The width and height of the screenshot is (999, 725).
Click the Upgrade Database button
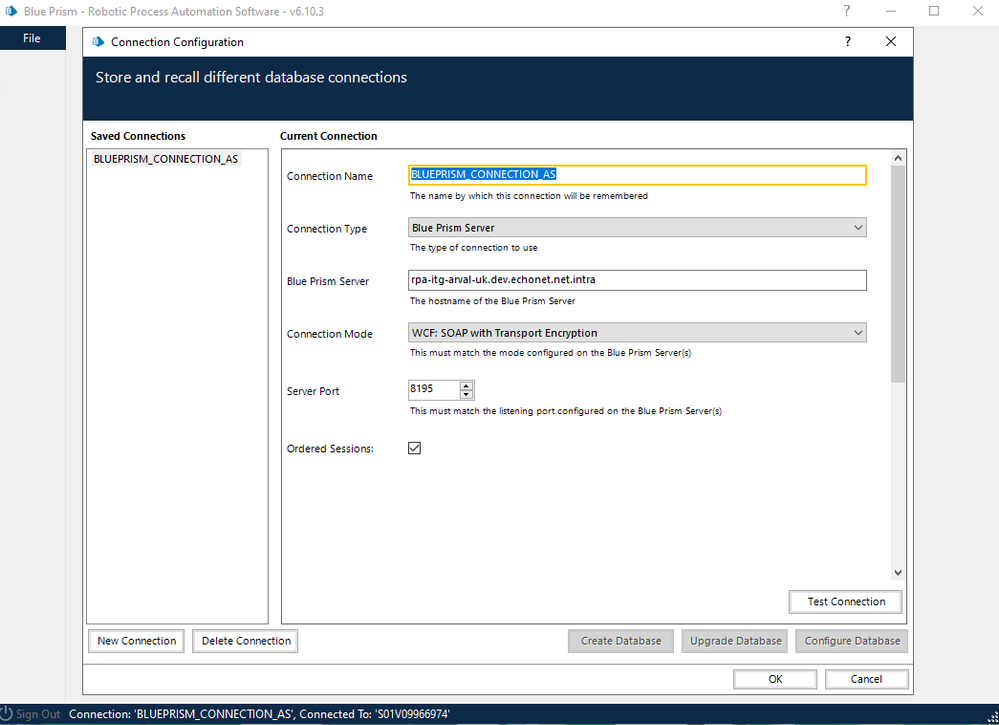(x=735, y=641)
